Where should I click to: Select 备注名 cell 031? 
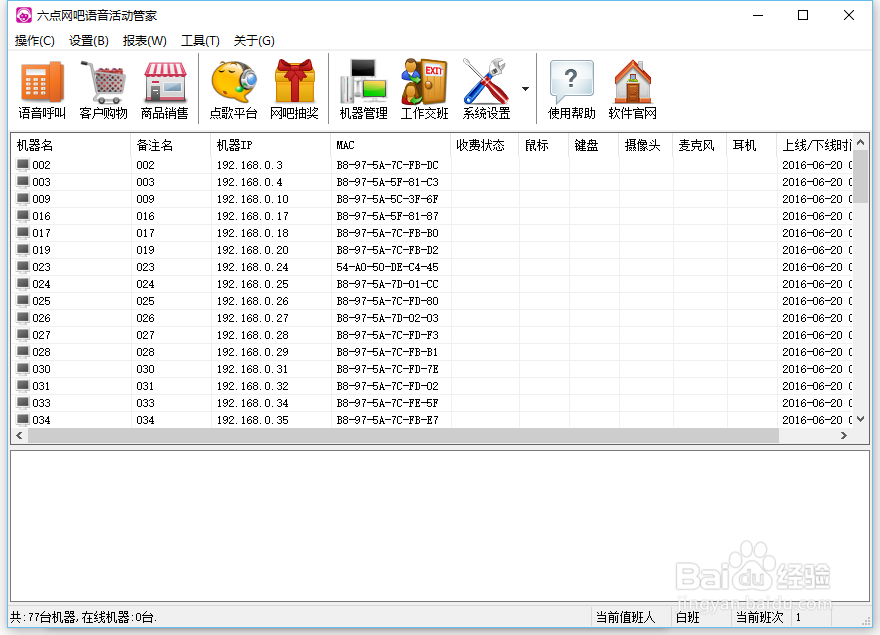[145, 386]
